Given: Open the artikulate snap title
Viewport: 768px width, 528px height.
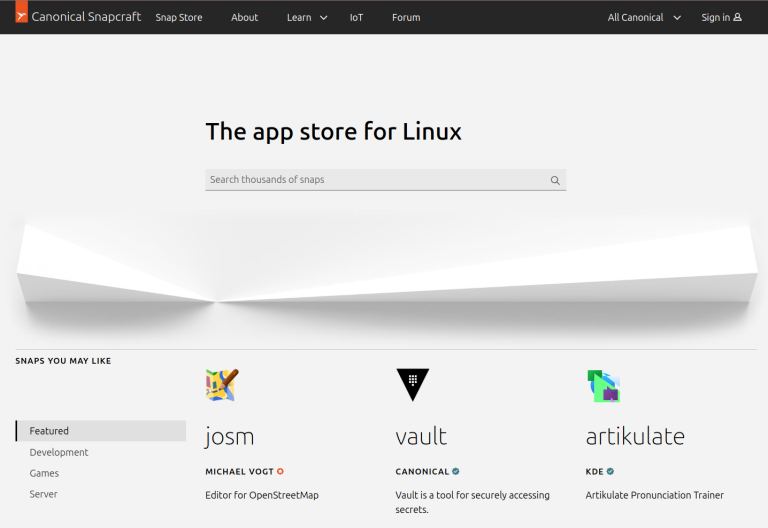Looking at the screenshot, I should click(635, 436).
